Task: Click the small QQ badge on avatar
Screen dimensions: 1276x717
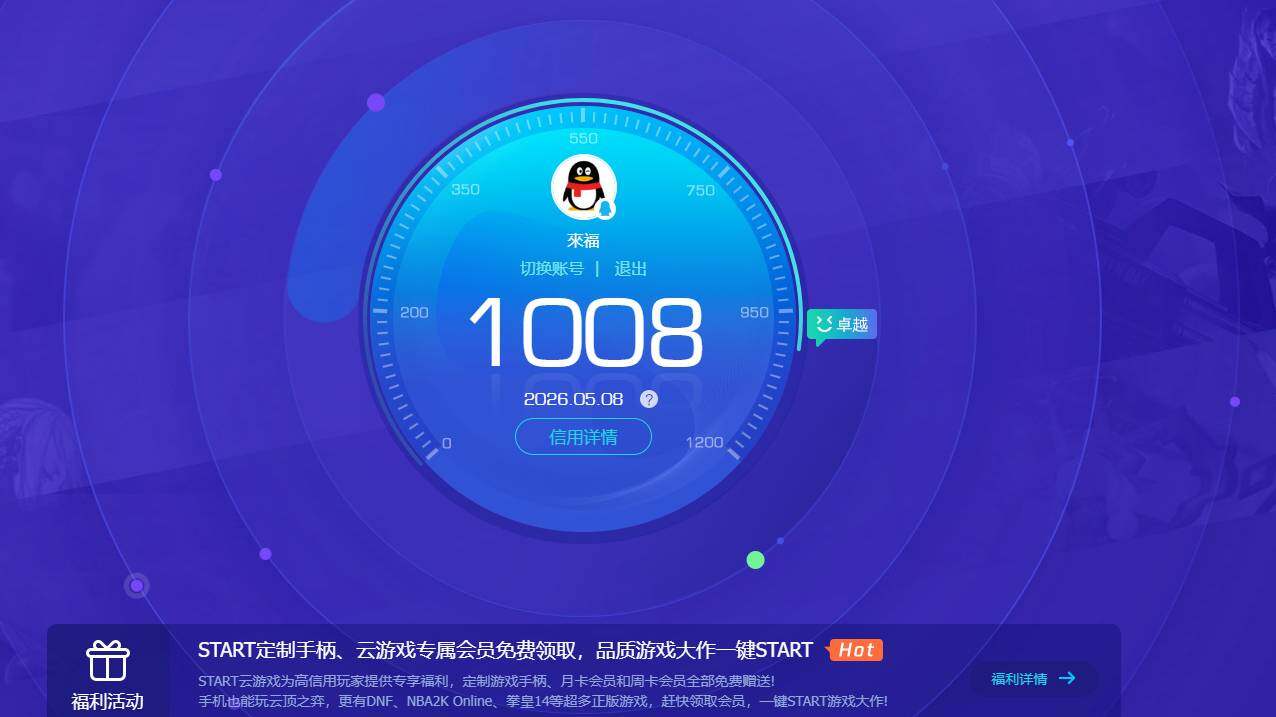Action: tap(605, 208)
